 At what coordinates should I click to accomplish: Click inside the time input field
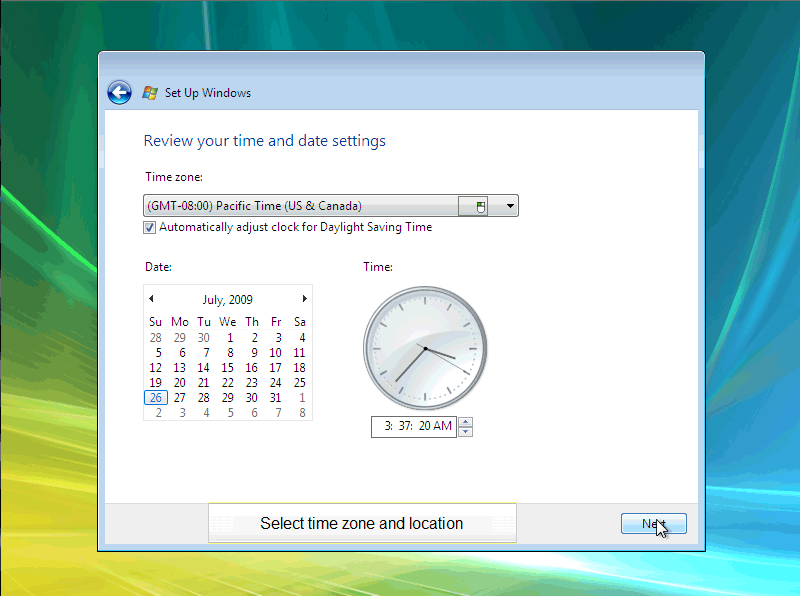415,426
